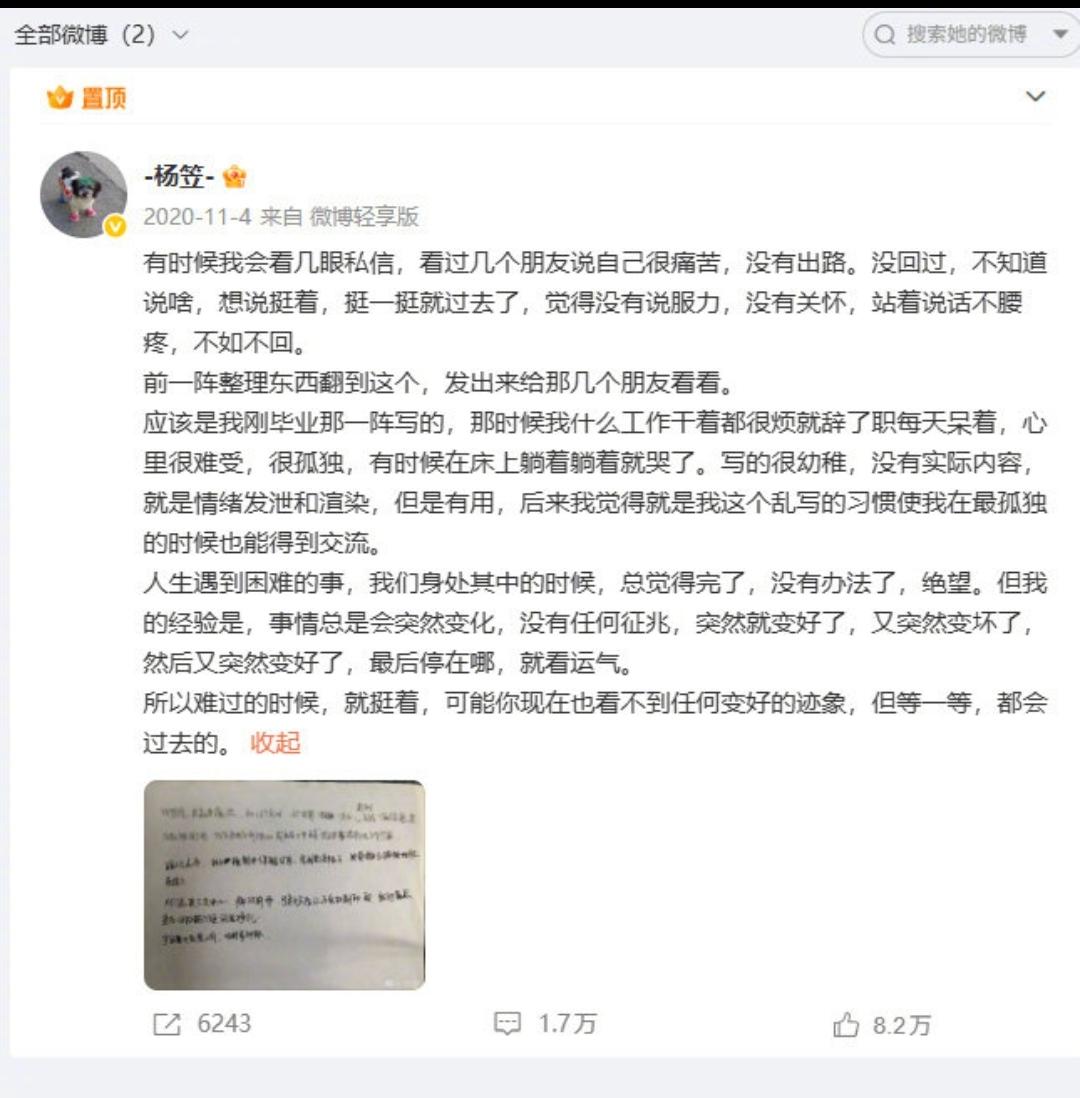Like the post with thumbs-up icon
This screenshot has width=1080, height=1098.
click(x=845, y=1025)
